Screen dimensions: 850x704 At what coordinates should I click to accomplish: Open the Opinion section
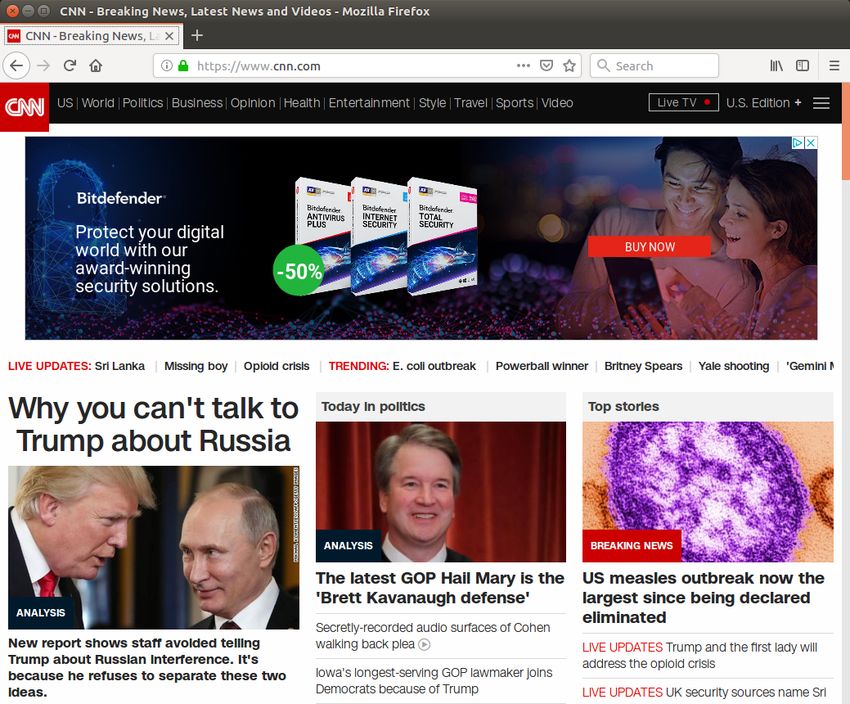[253, 103]
